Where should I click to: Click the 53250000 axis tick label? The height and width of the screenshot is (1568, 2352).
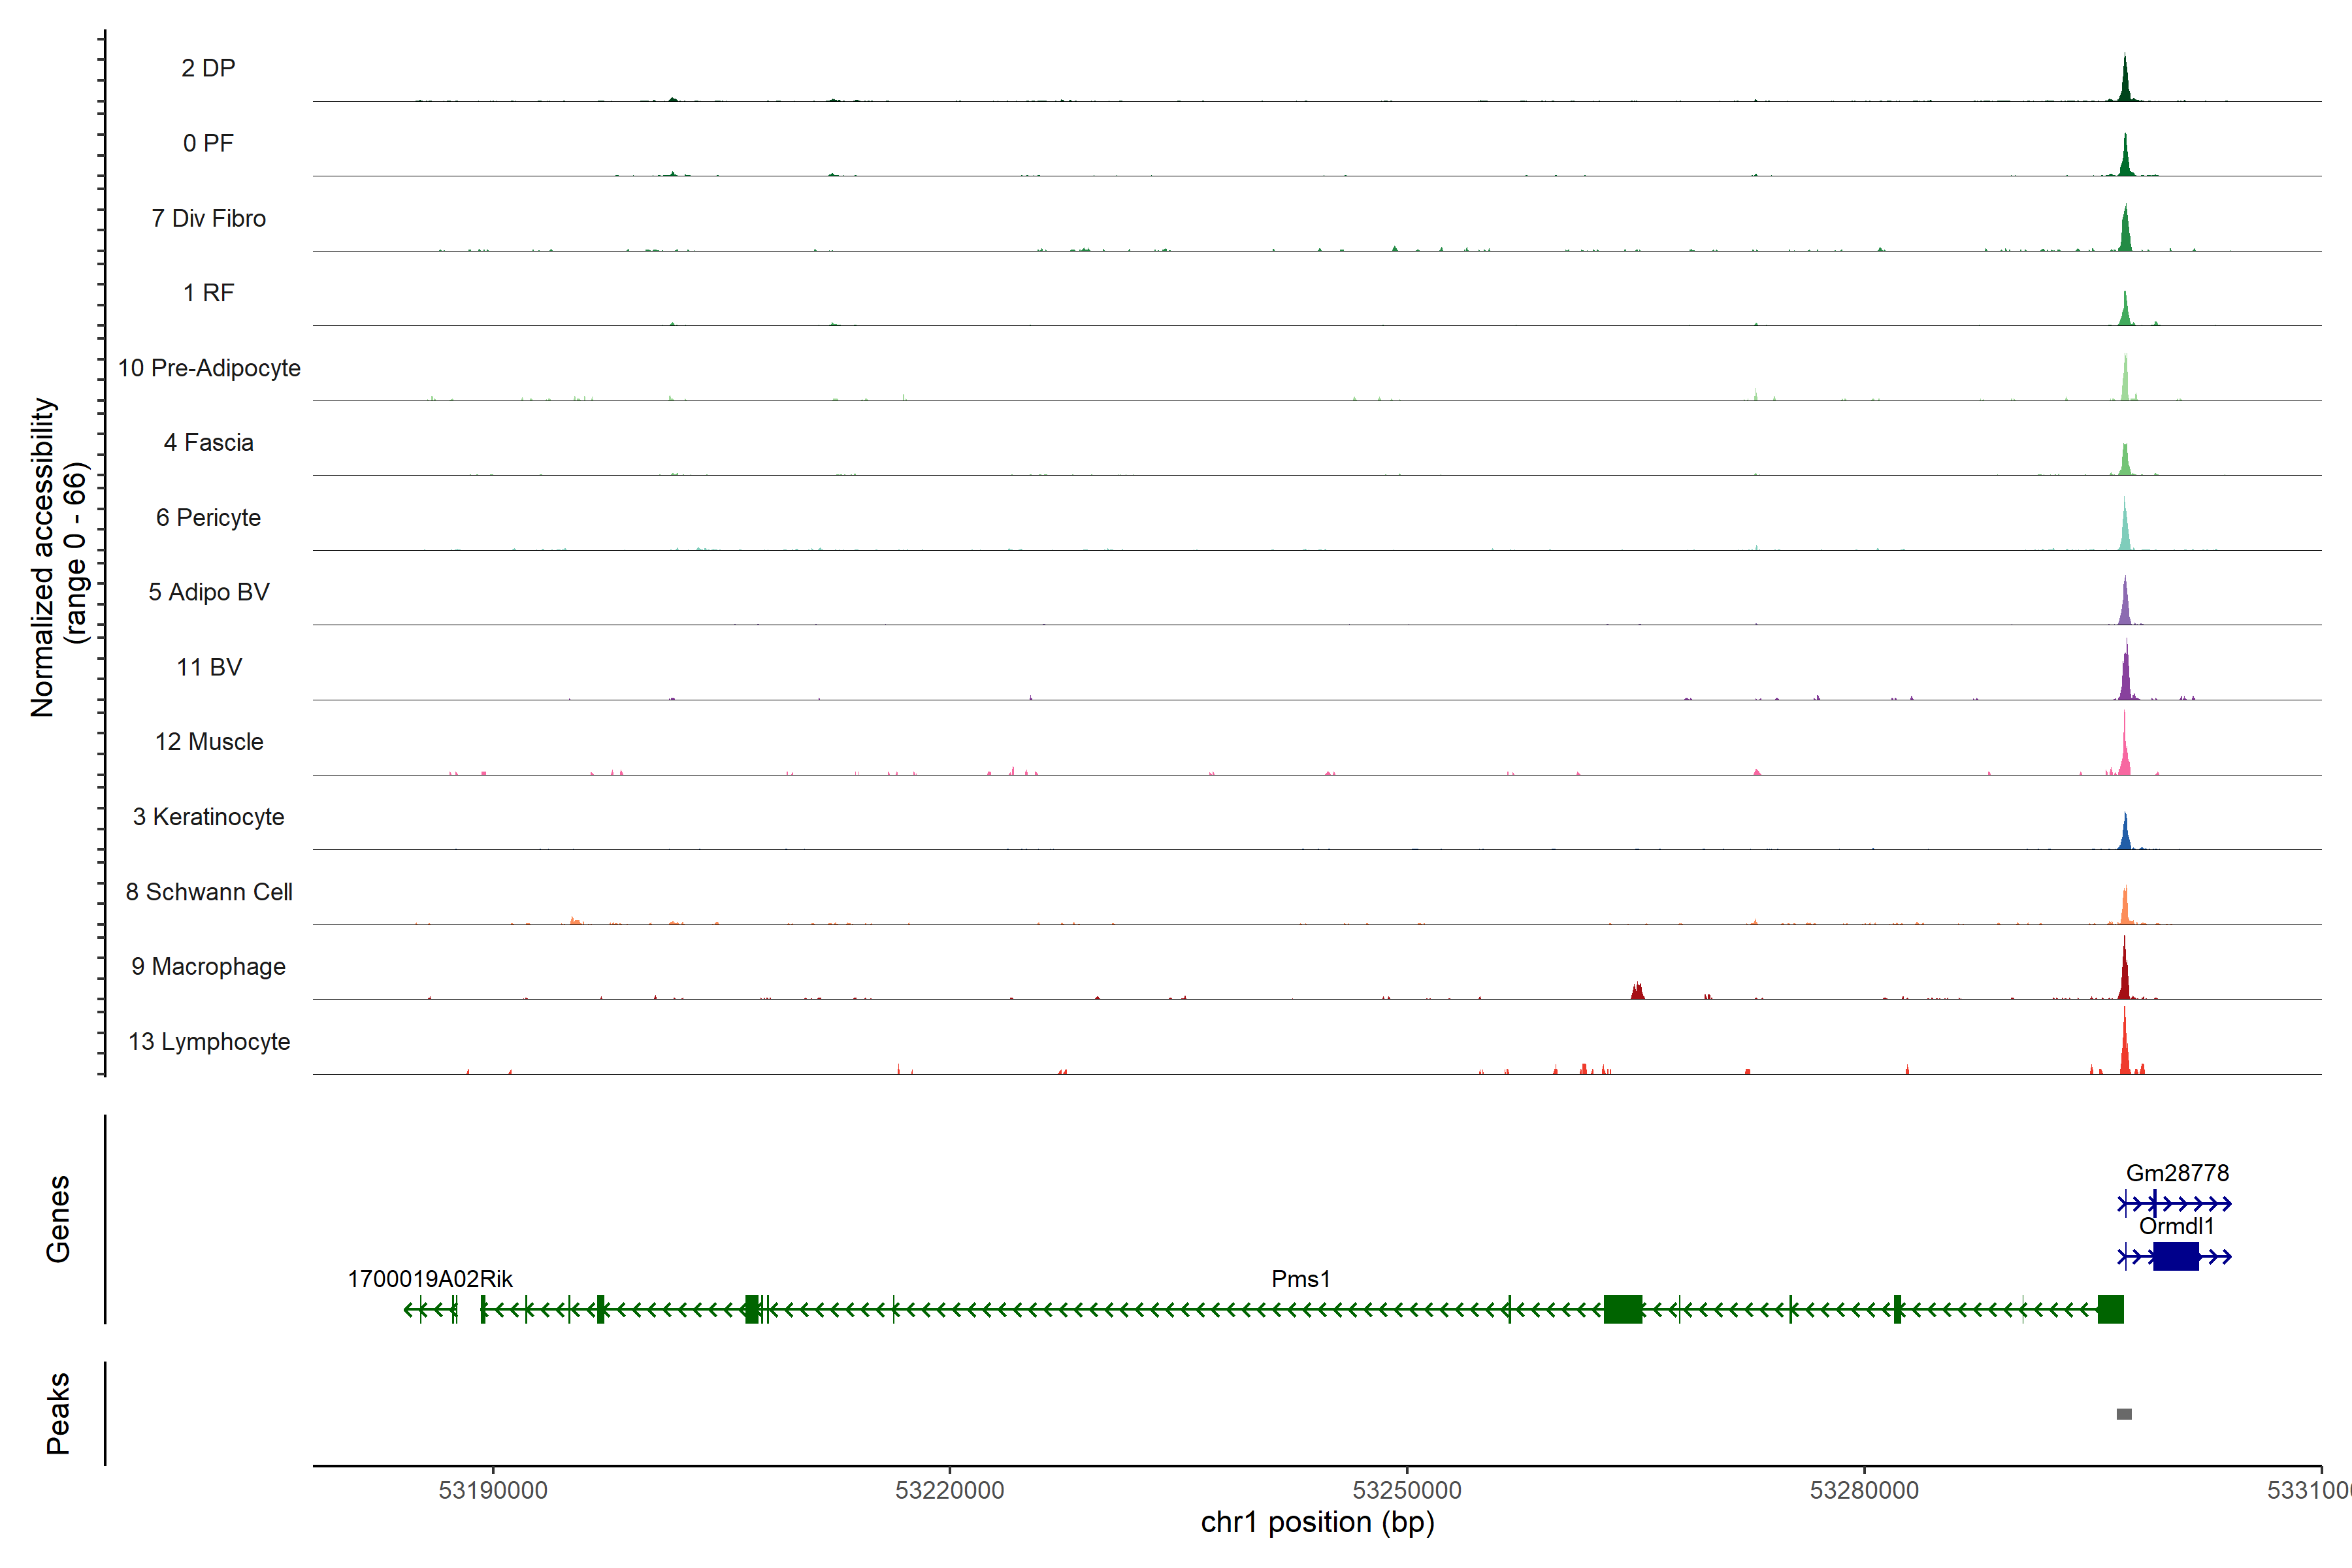coord(1407,1491)
